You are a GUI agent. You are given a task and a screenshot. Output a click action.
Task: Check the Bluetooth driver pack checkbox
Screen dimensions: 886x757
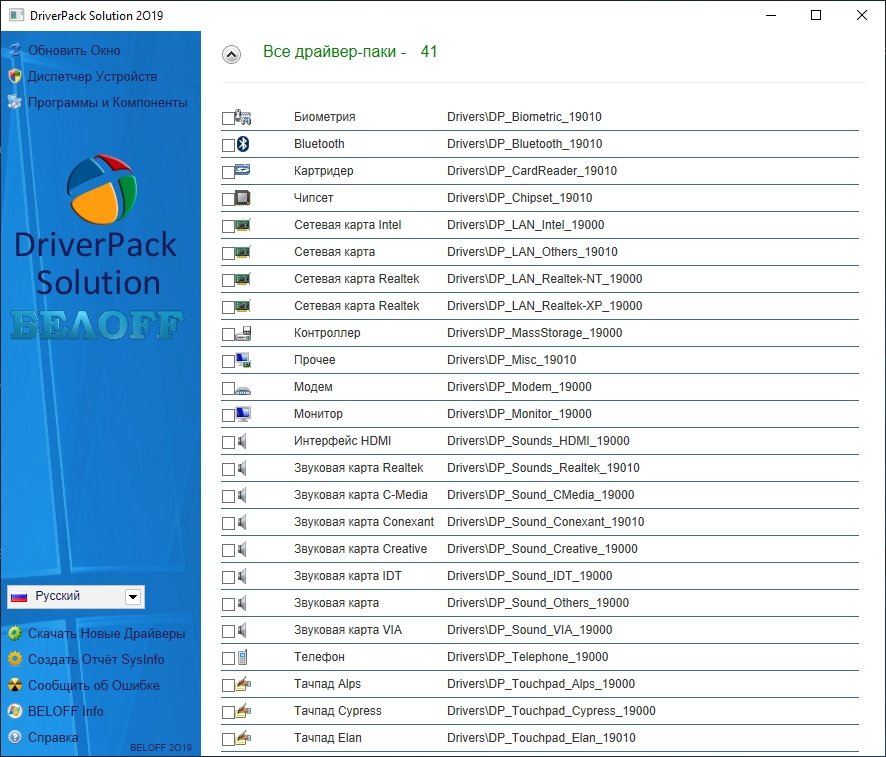click(228, 146)
